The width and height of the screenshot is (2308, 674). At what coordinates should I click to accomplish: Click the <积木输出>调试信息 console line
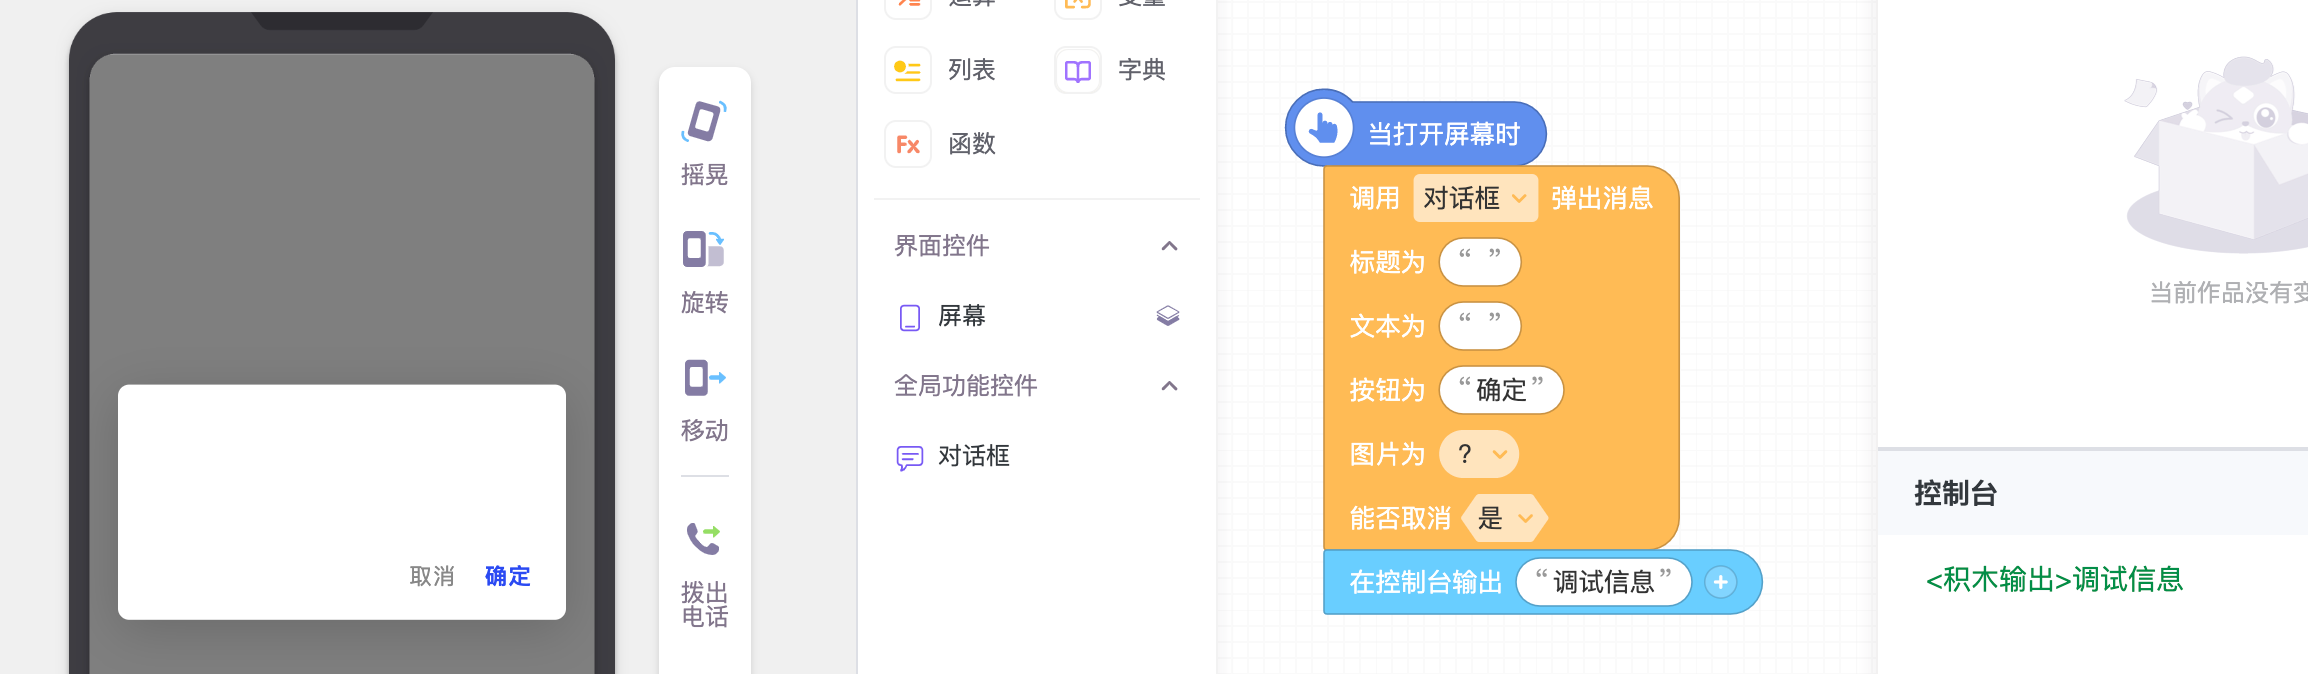tap(2055, 579)
